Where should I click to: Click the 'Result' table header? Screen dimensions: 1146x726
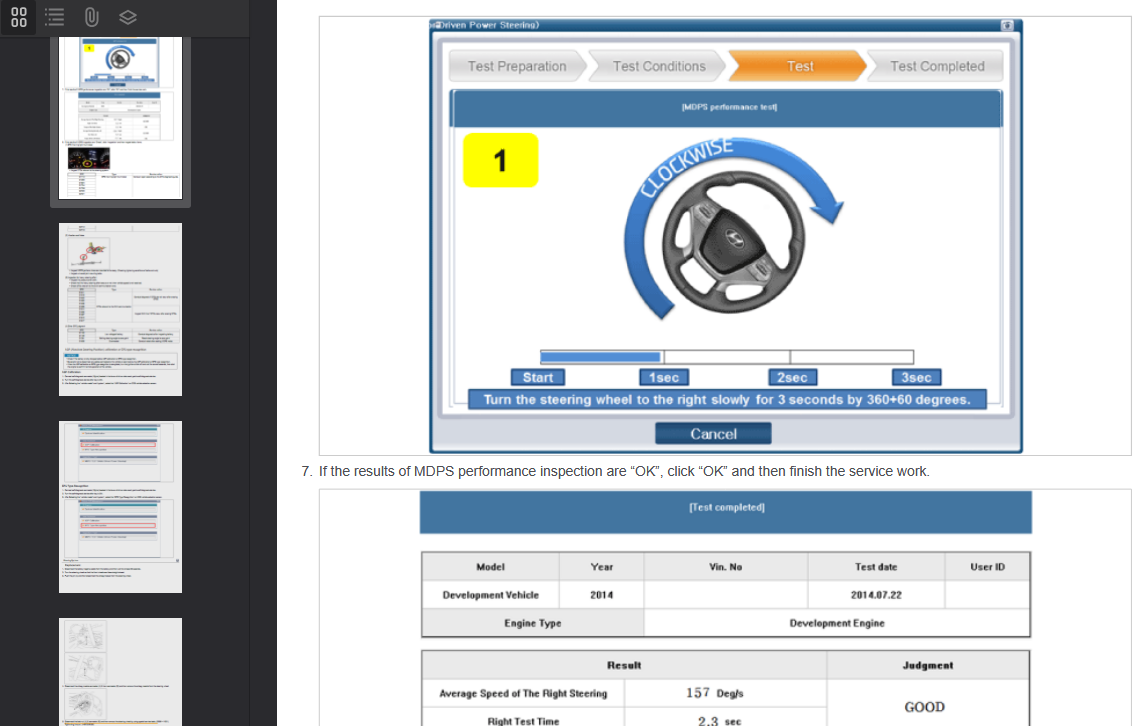coord(624,665)
